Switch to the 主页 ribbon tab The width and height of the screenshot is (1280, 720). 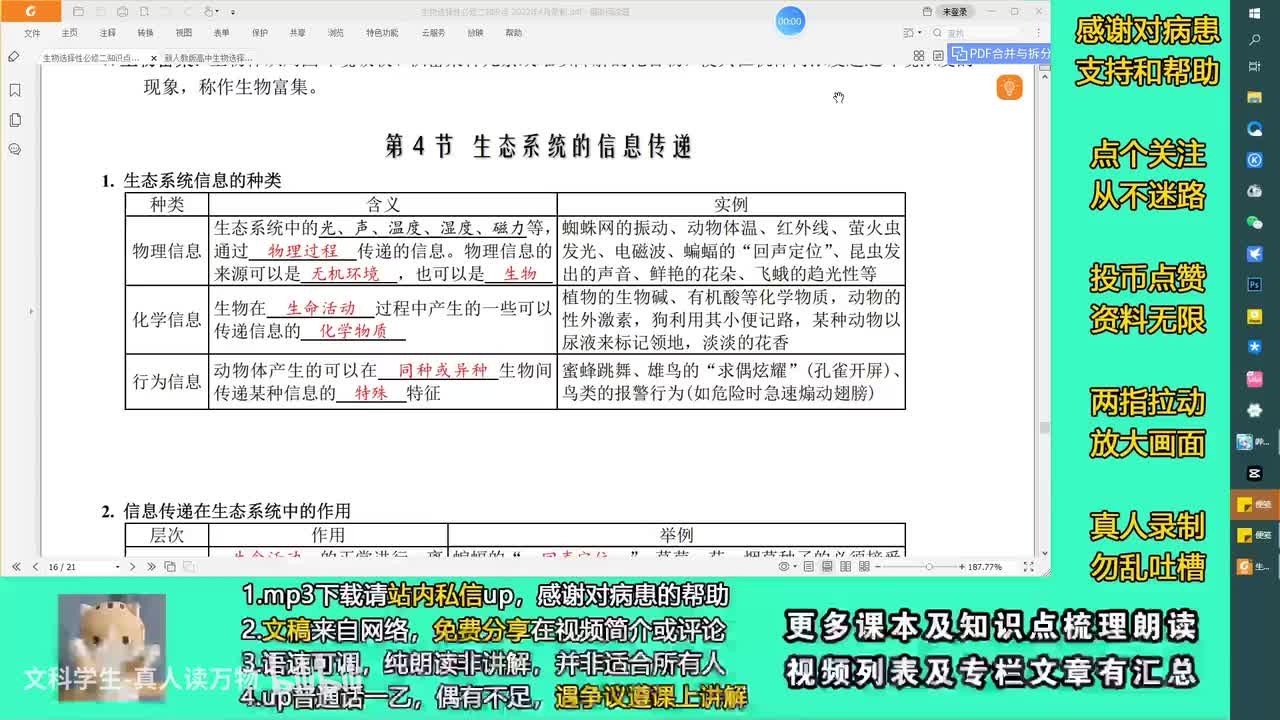[x=69, y=33]
